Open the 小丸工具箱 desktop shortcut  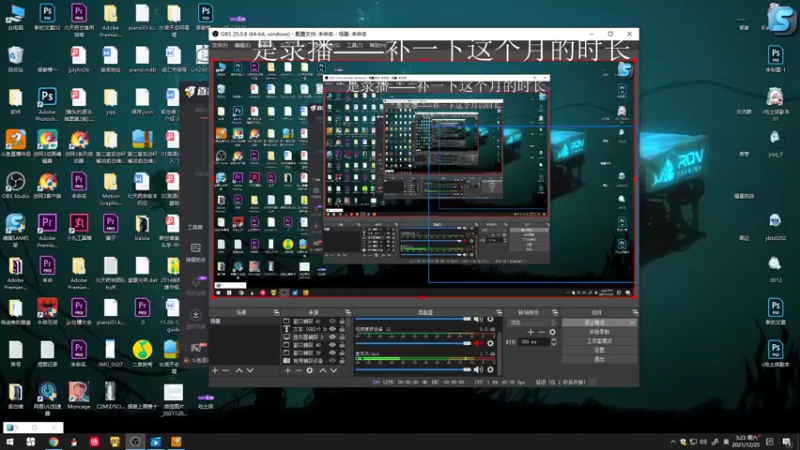(79, 227)
